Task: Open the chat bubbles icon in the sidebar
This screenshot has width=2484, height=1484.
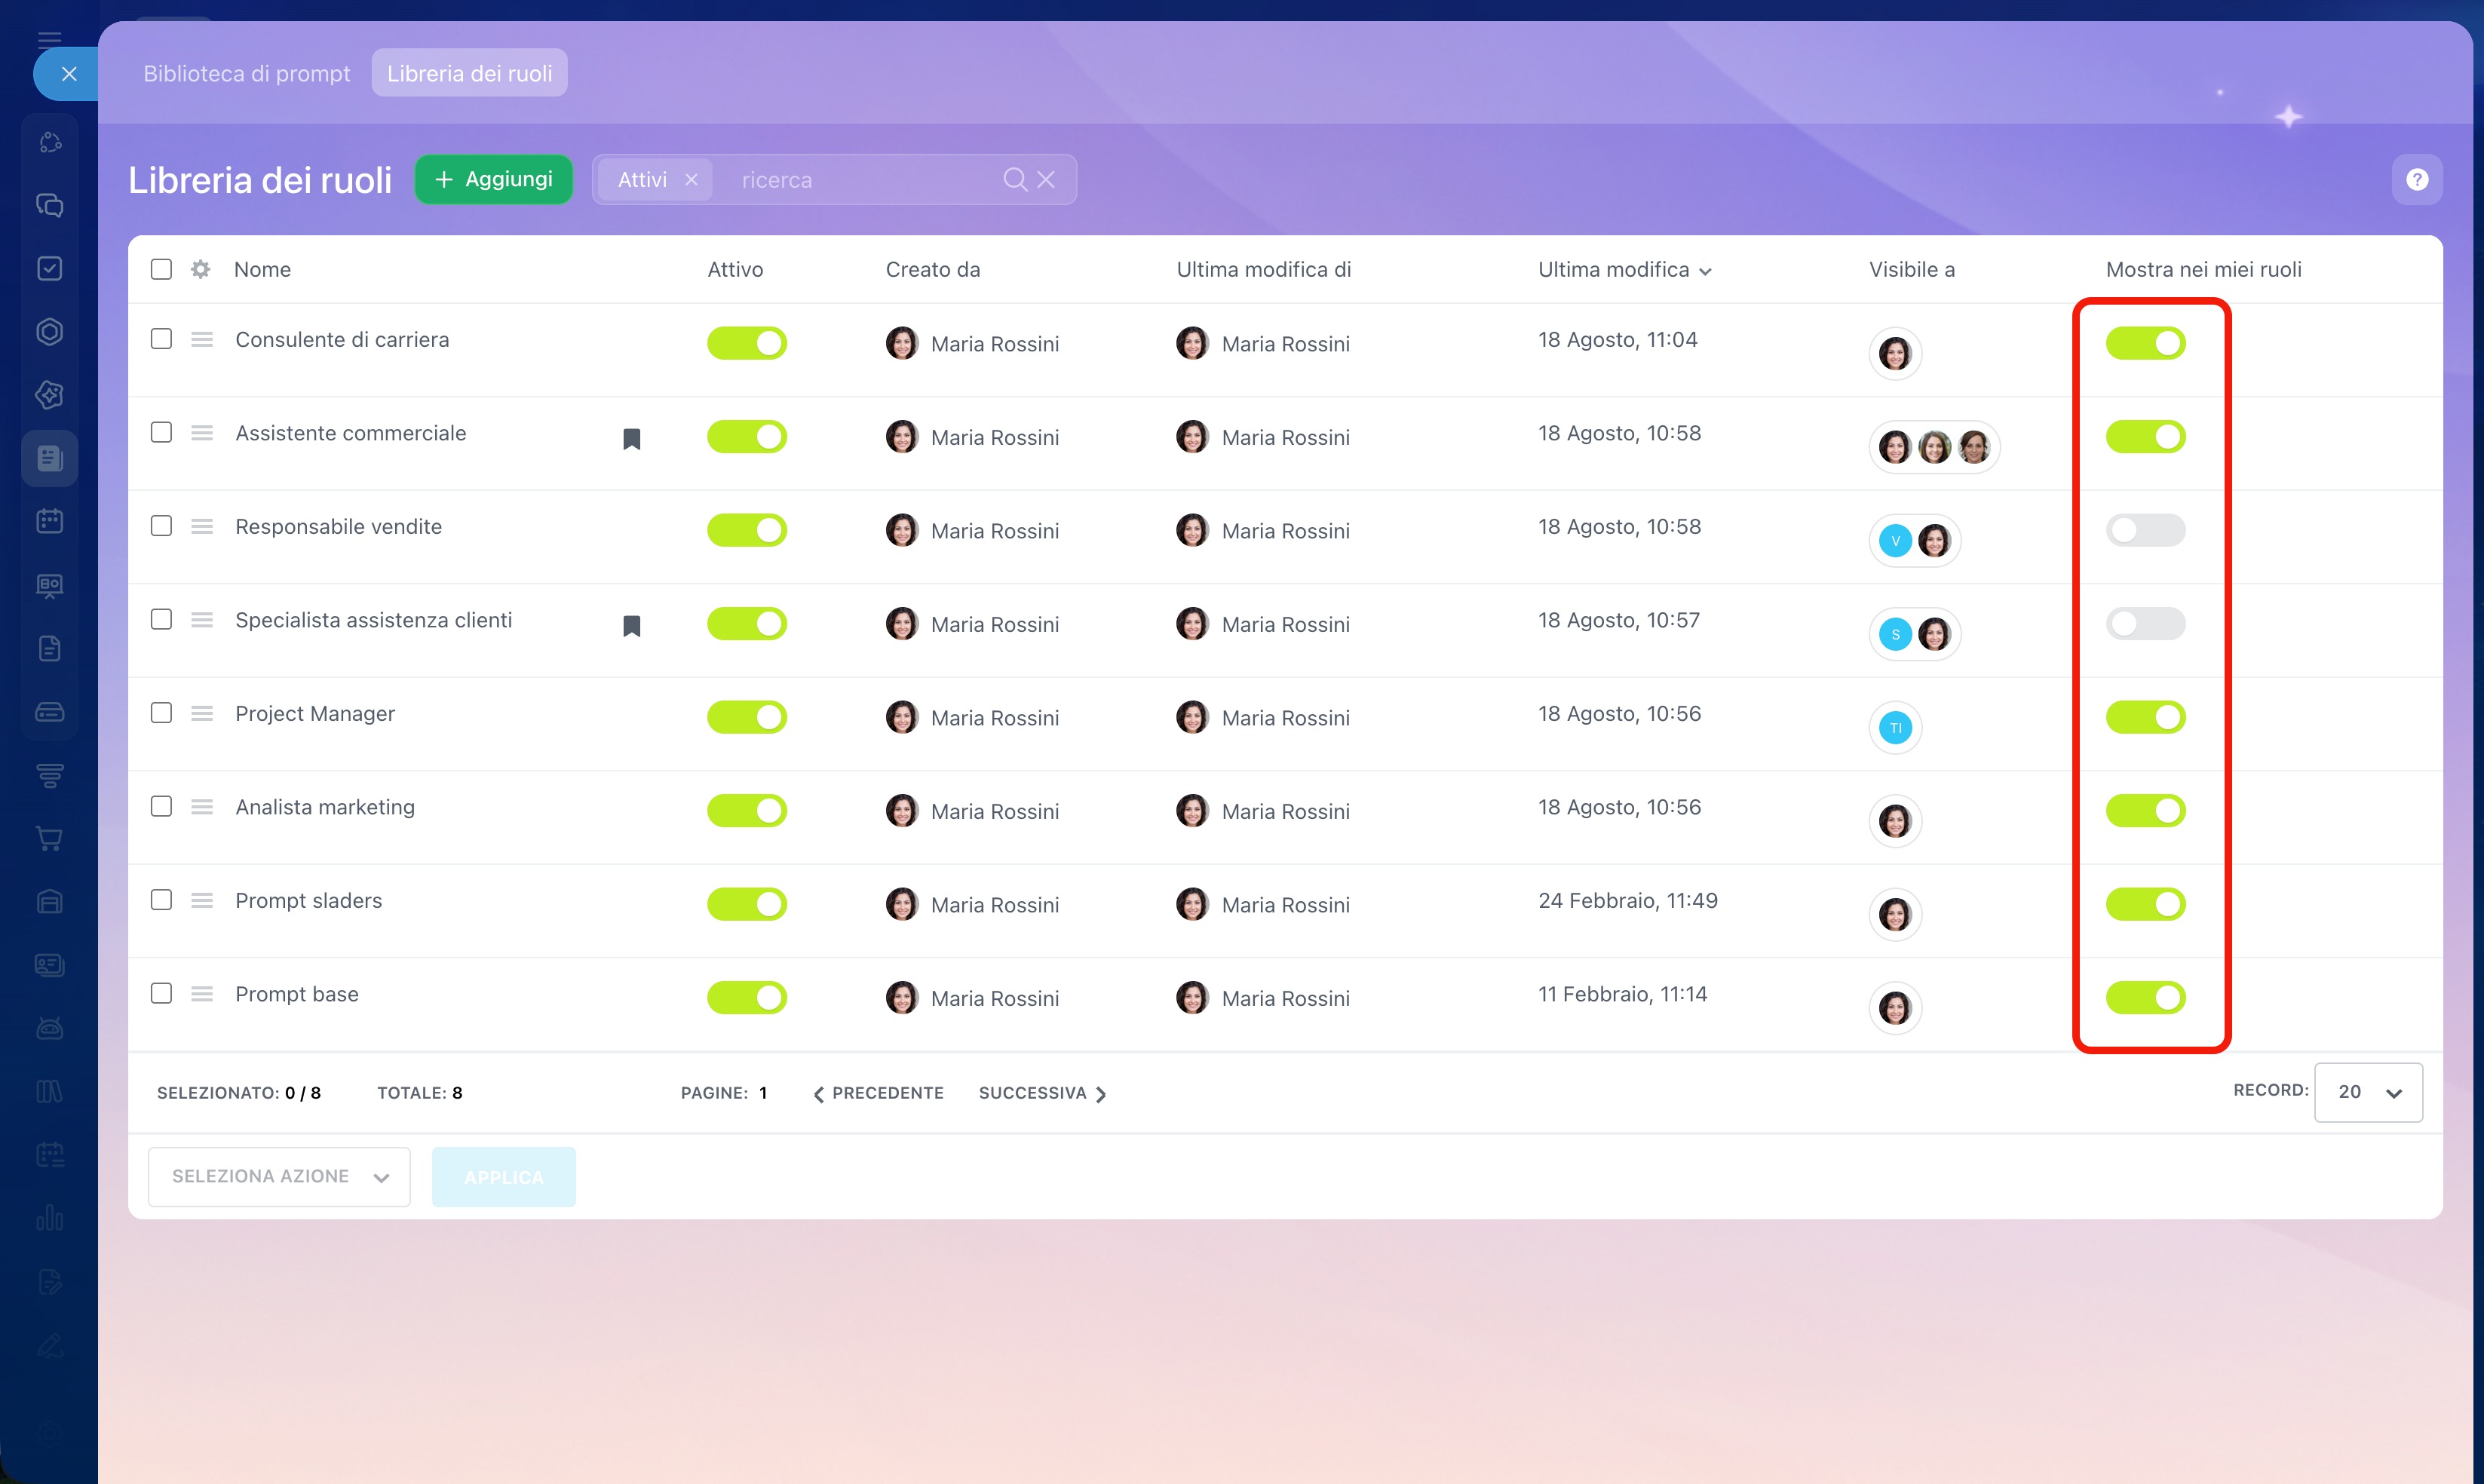Action: click(50, 206)
